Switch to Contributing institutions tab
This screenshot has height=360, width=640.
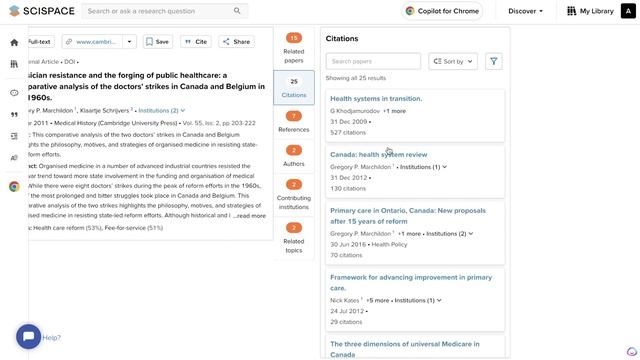tap(294, 195)
